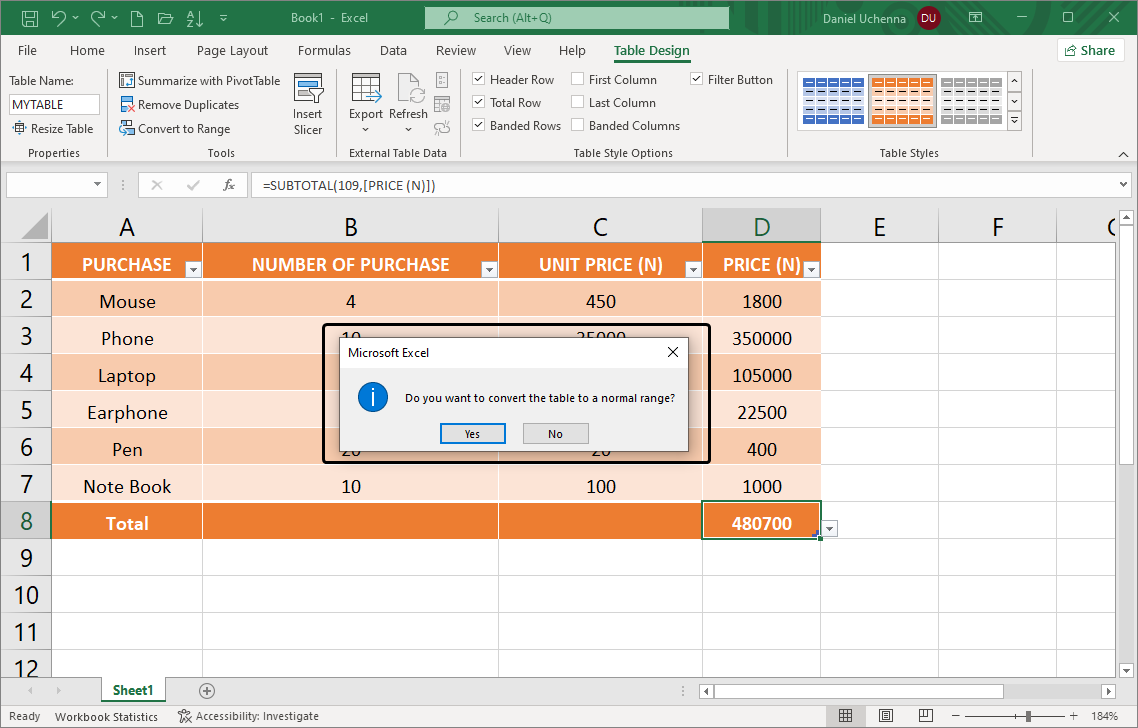
Task: Enable the Banded Columns checkbox
Action: tap(578, 125)
